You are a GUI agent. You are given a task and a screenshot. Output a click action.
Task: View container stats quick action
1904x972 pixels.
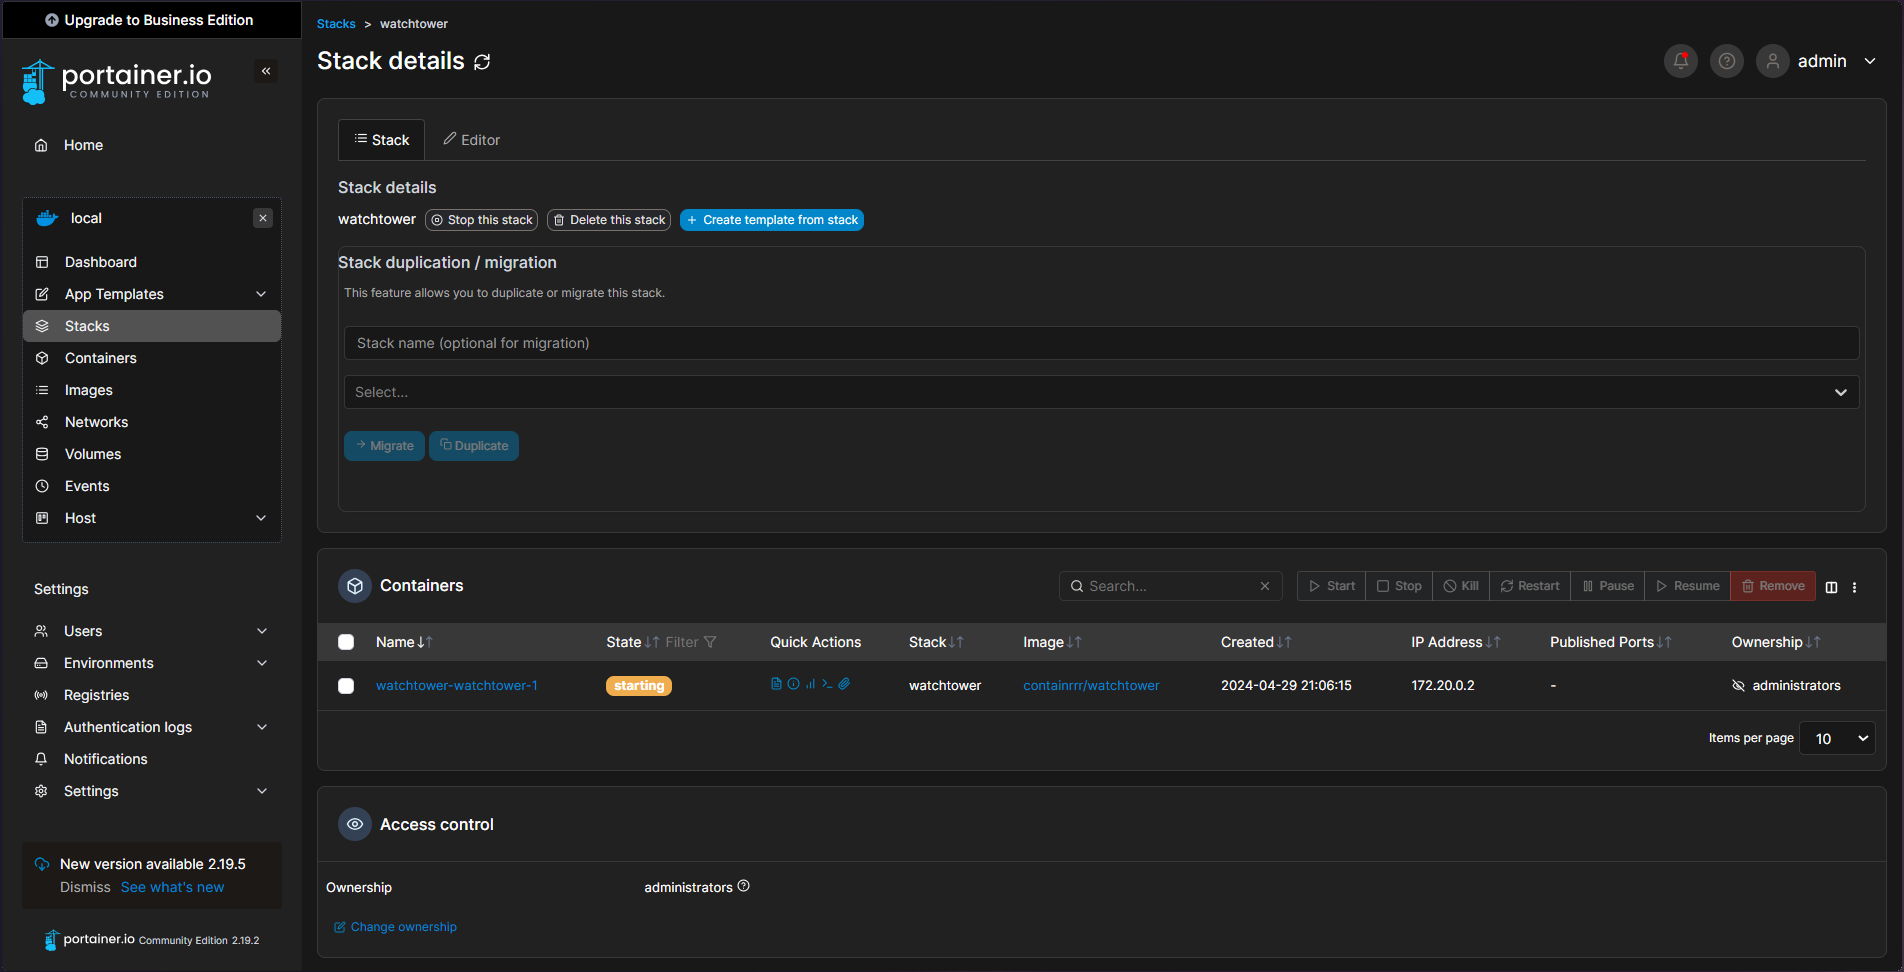[810, 684]
